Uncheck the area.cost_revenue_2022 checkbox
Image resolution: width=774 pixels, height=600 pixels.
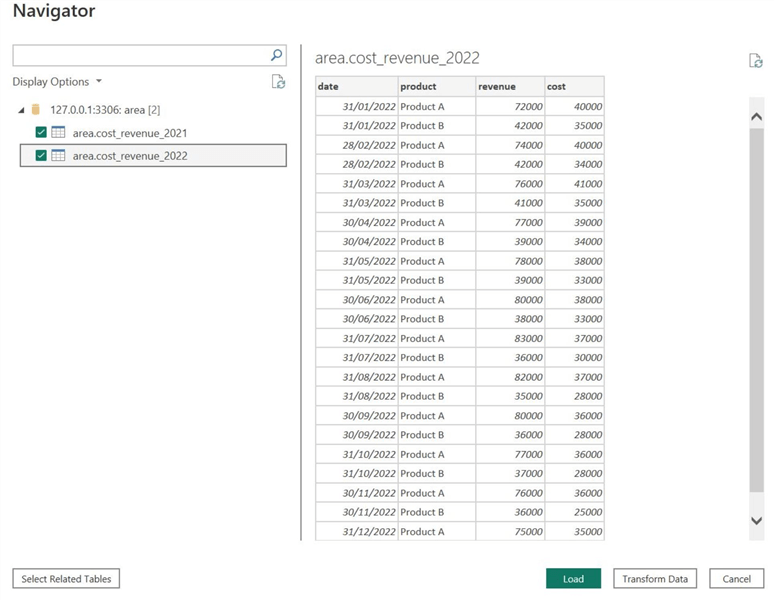point(41,155)
